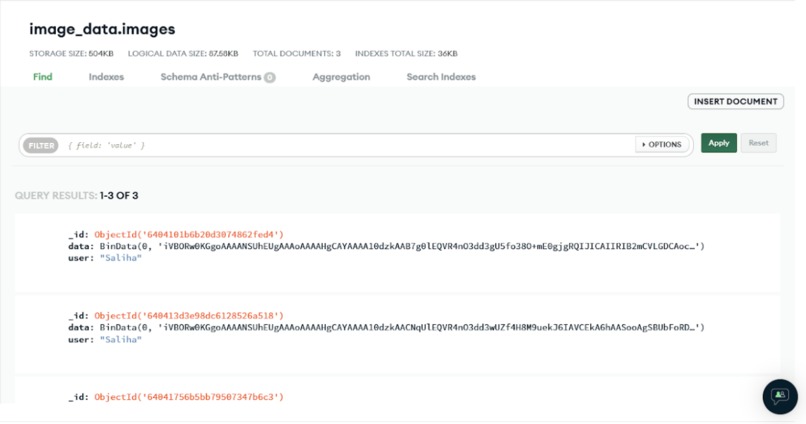Switch to the Aggregation tab
Image resolution: width=806 pixels, height=424 pixels.
pyautogui.click(x=341, y=77)
